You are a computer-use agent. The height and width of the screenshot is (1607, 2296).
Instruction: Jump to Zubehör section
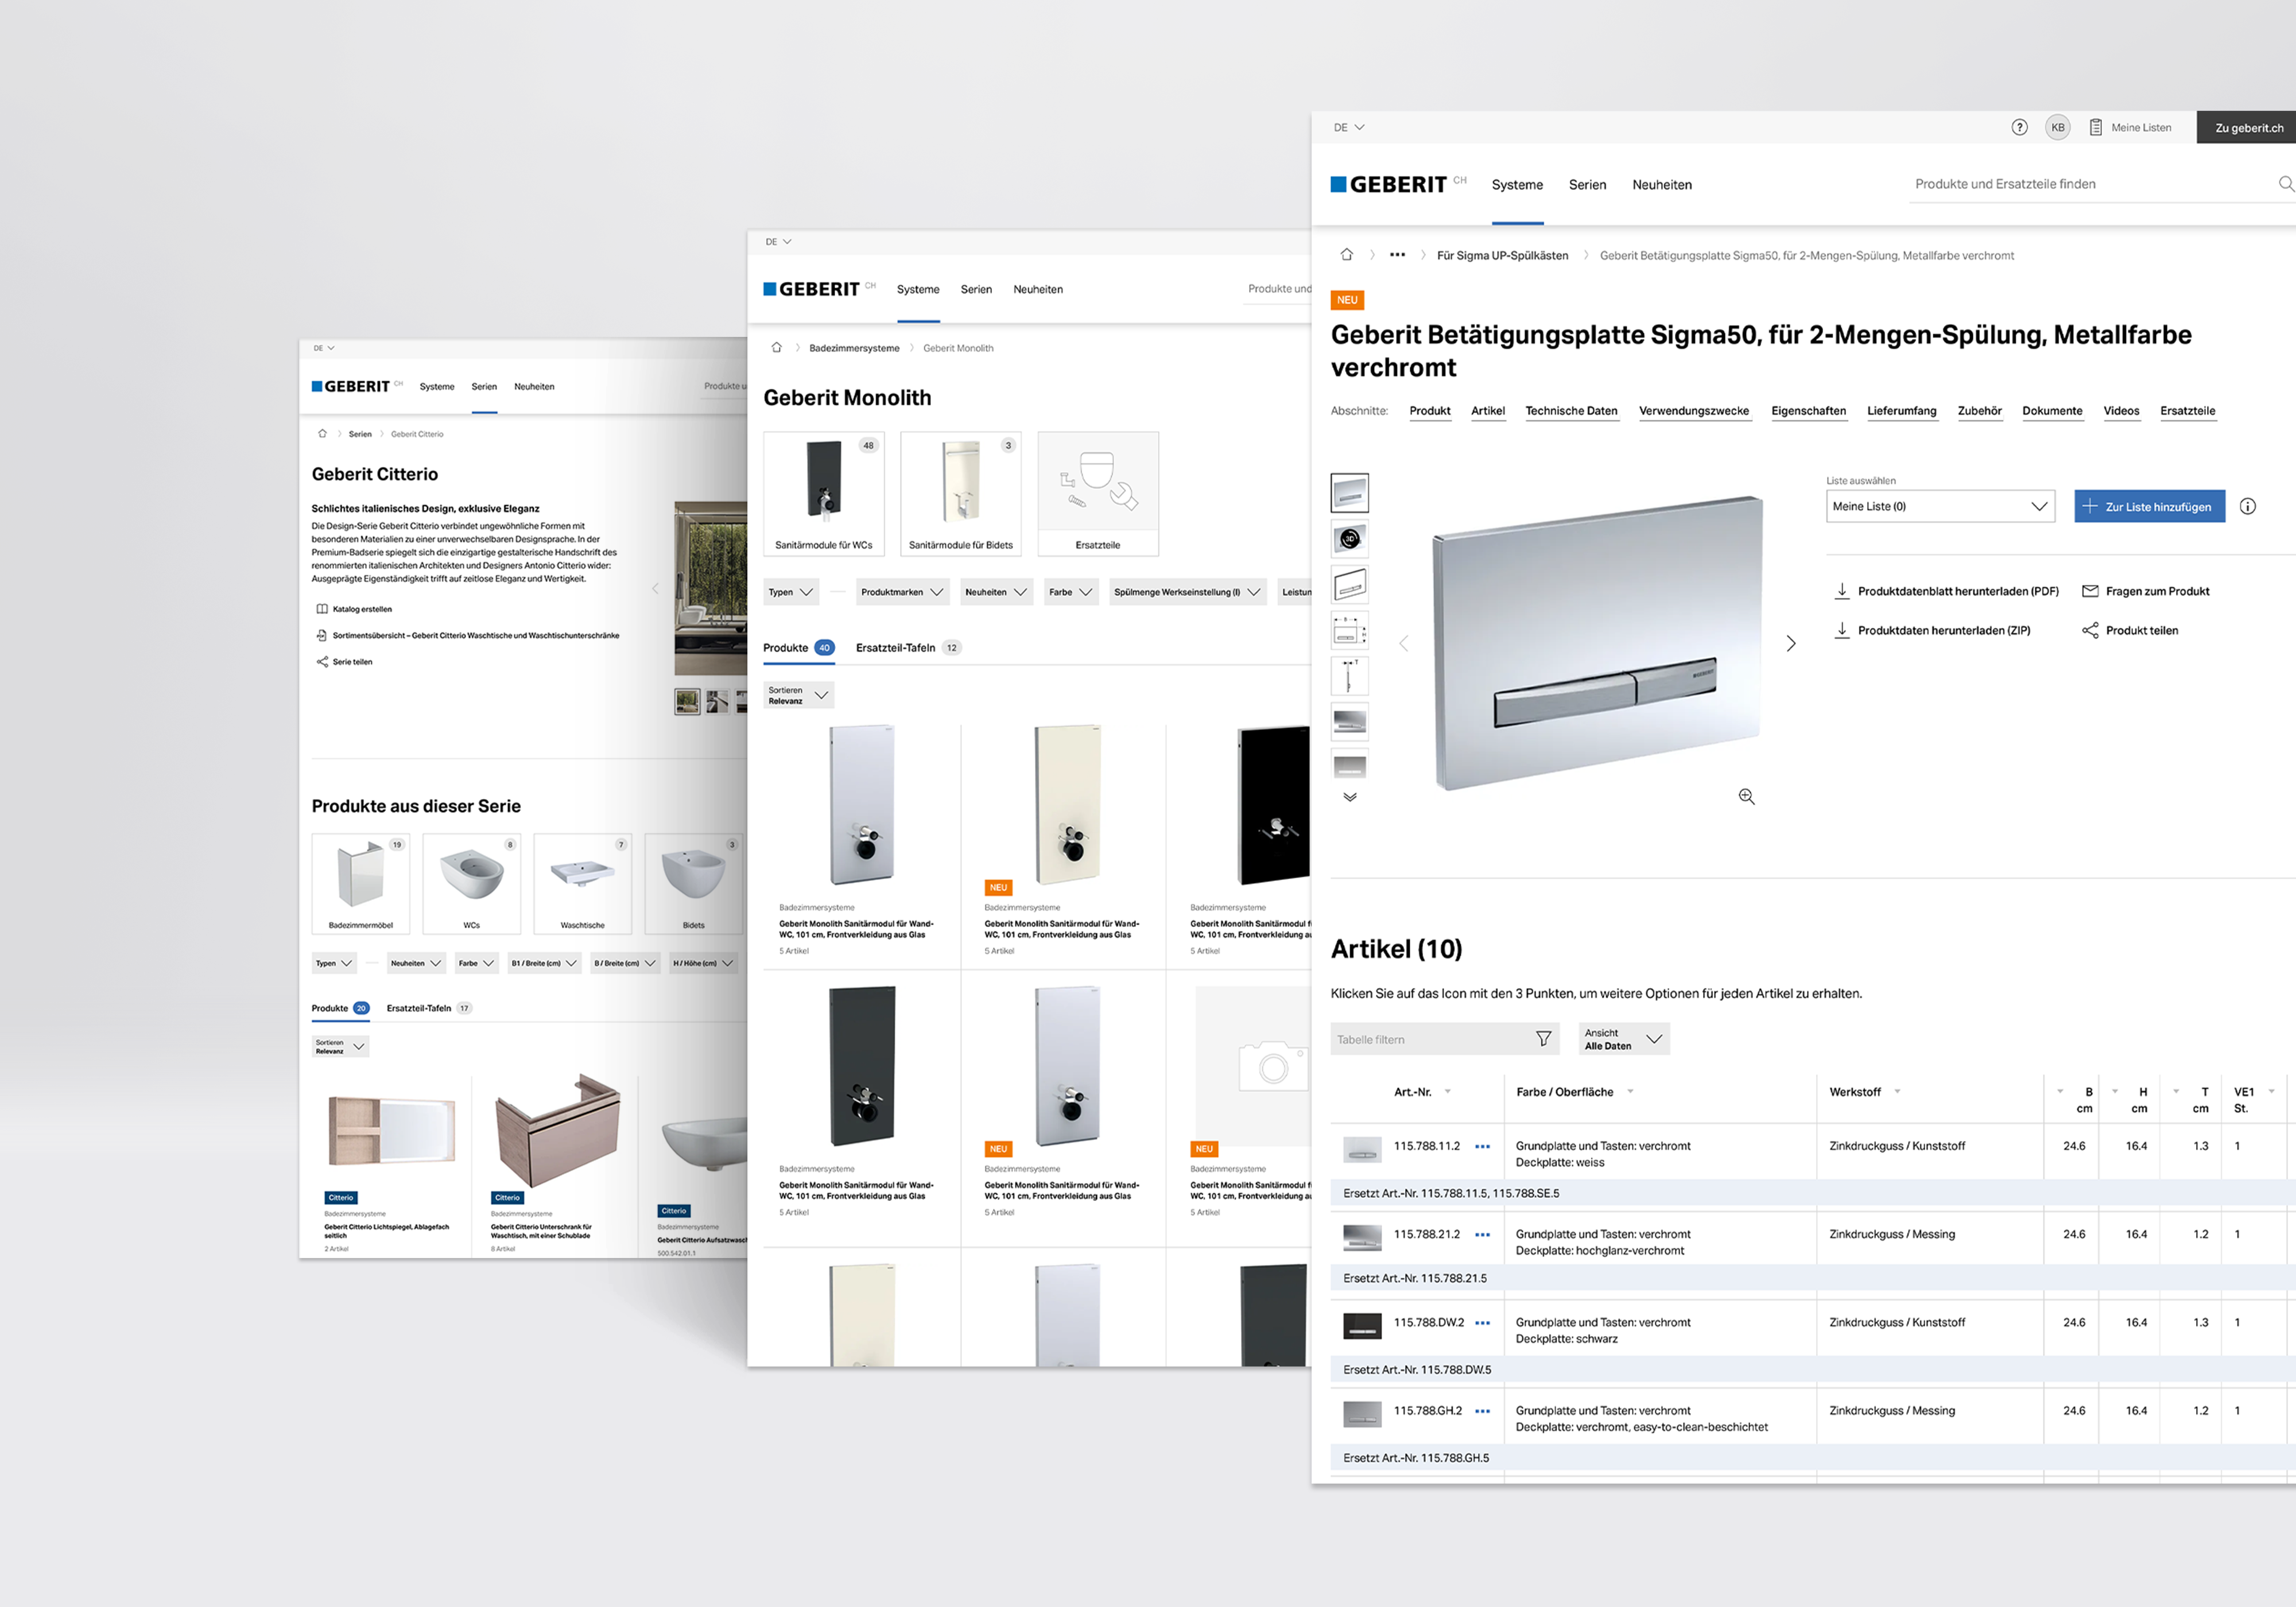1979,411
